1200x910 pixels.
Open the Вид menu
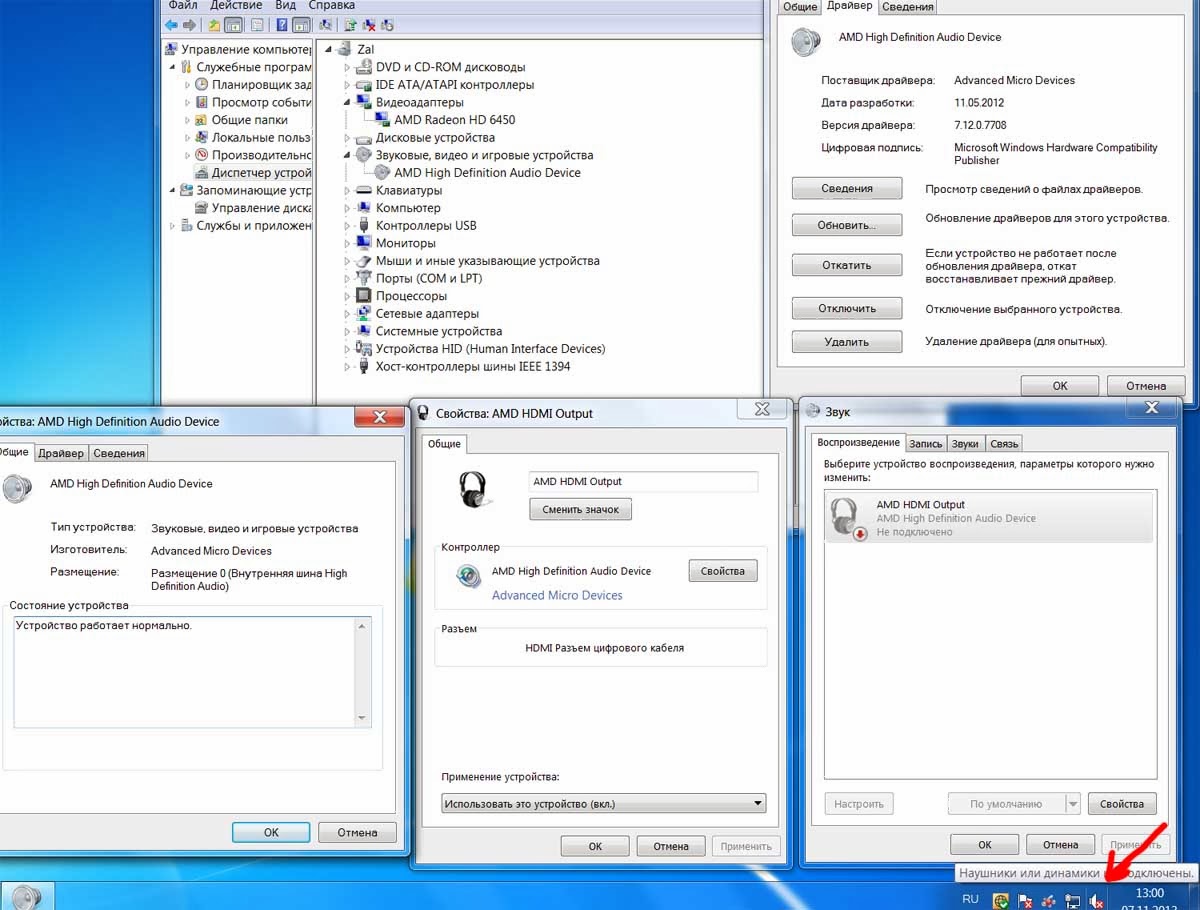(x=286, y=5)
